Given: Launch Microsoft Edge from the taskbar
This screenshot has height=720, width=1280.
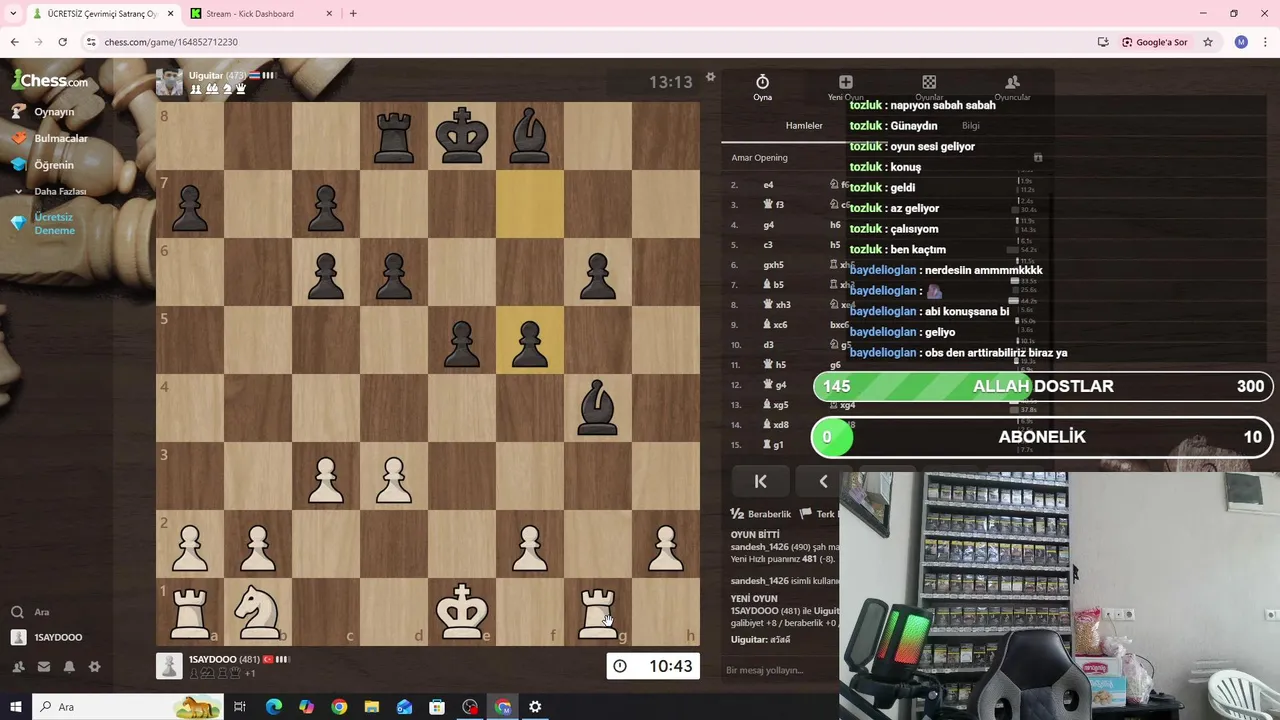Looking at the screenshot, I should pyautogui.click(x=273, y=707).
